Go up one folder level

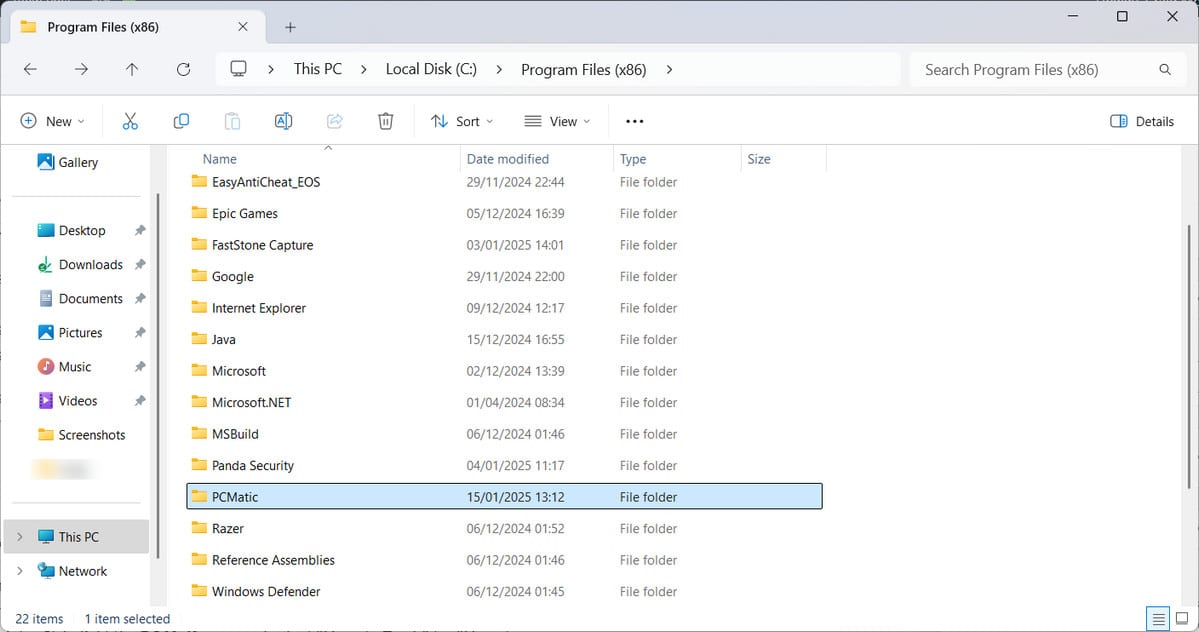(132, 70)
